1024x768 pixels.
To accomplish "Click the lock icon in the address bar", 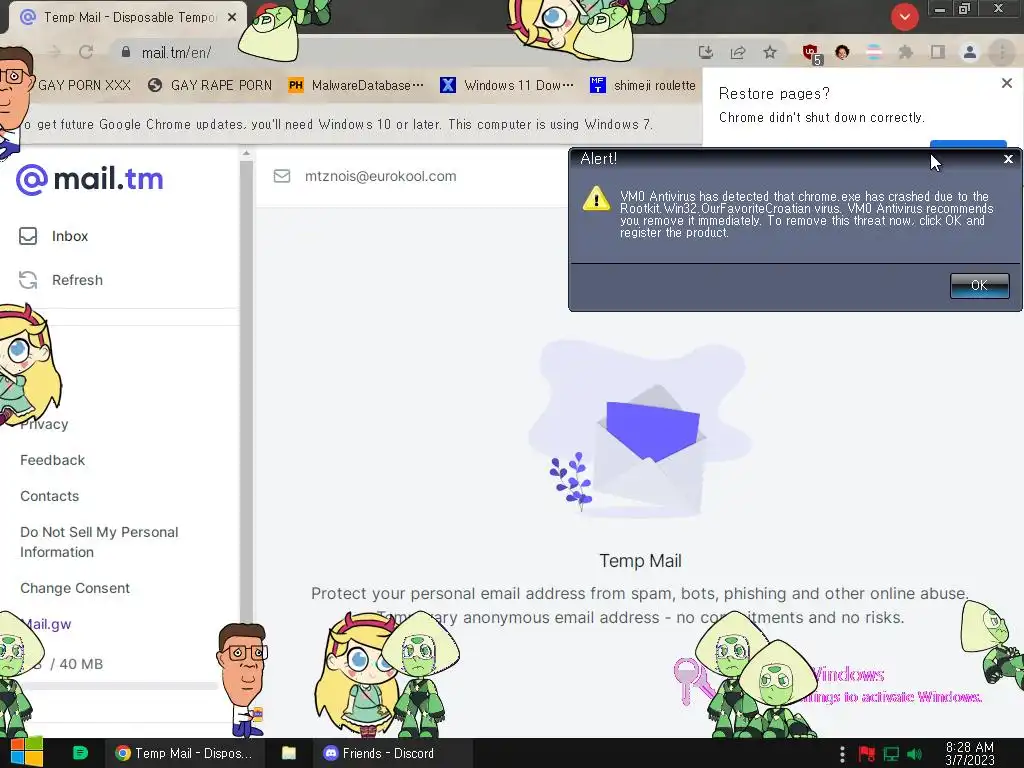I will [x=126, y=52].
